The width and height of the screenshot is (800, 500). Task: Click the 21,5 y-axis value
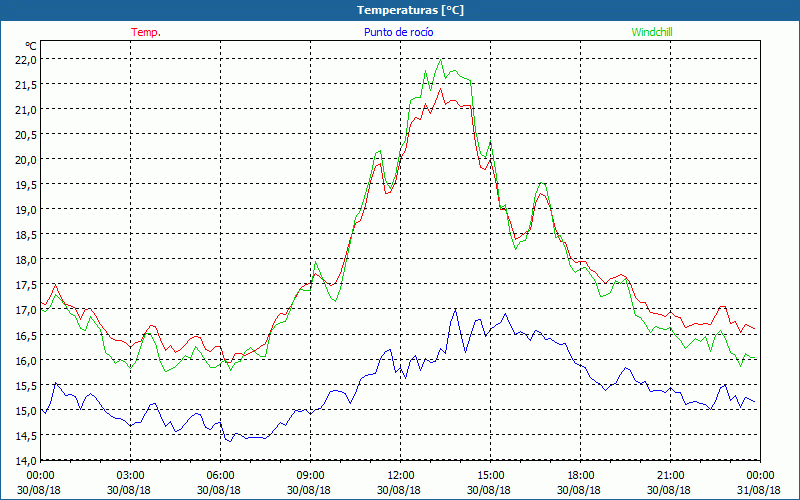pos(26,85)
